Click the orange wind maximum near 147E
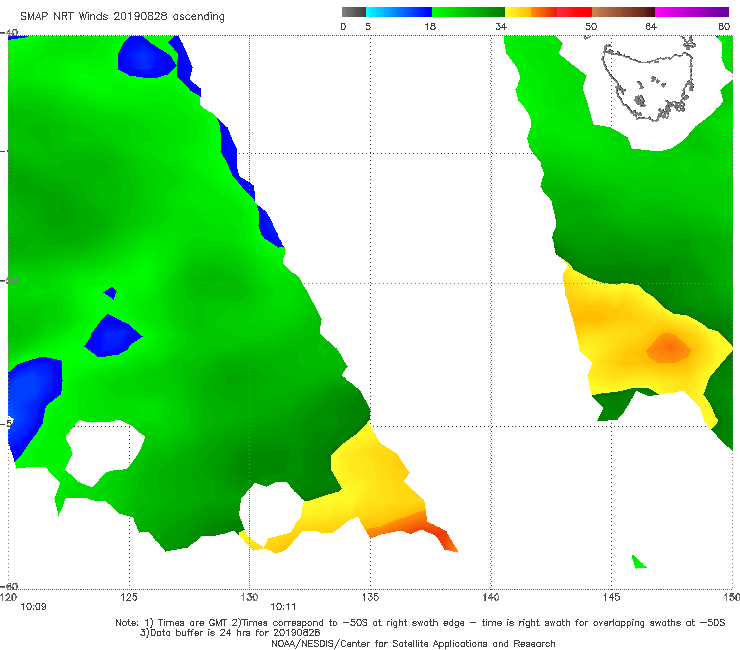 (669, 348)
